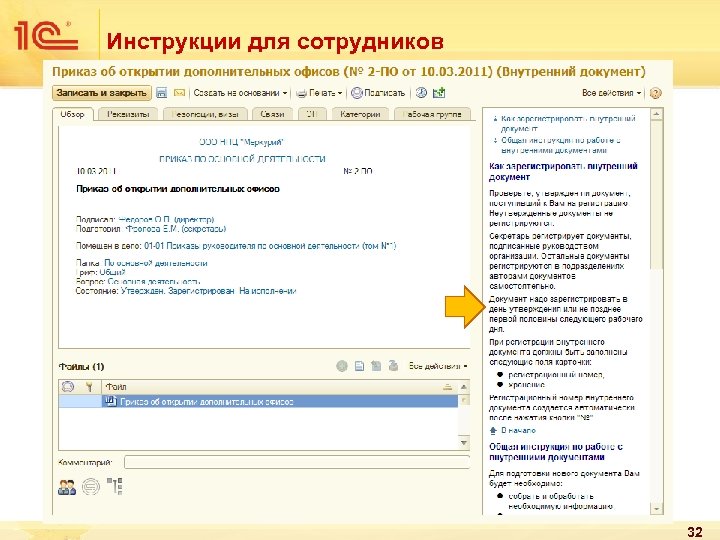Open signer link Федоров О.П. (директор)
This screenshot has height=540, width=720.
coord(166,219)
